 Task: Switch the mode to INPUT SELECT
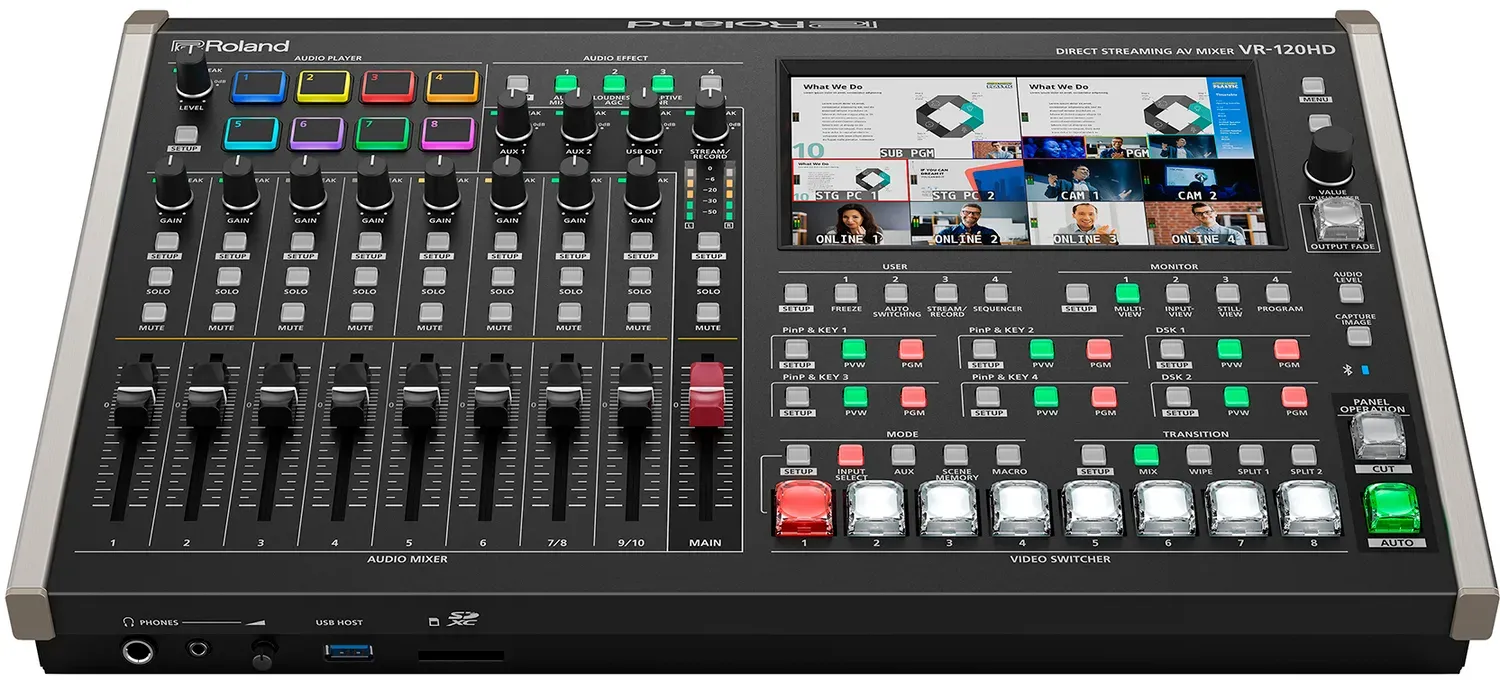[x=851, y=455]
